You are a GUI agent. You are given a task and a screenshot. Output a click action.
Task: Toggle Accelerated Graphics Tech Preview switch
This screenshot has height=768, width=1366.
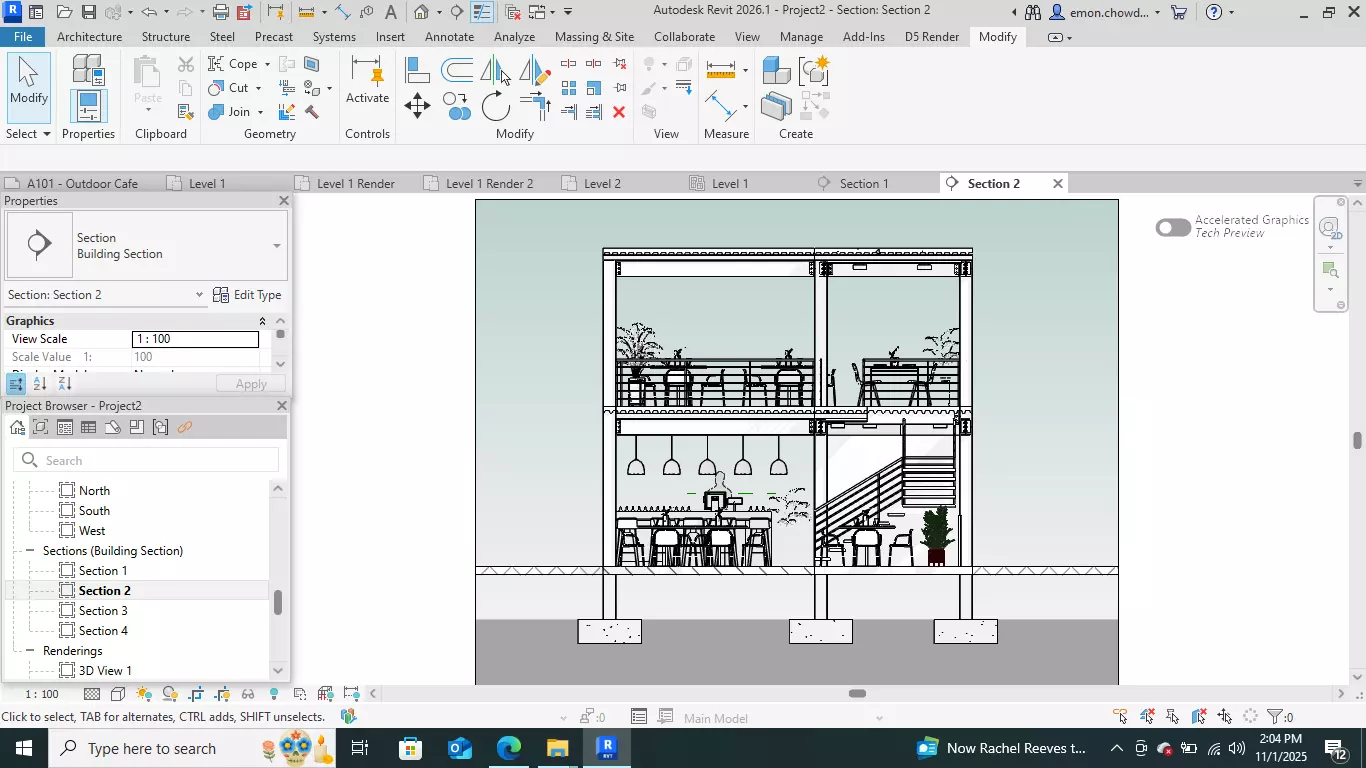pos(1173,227)
